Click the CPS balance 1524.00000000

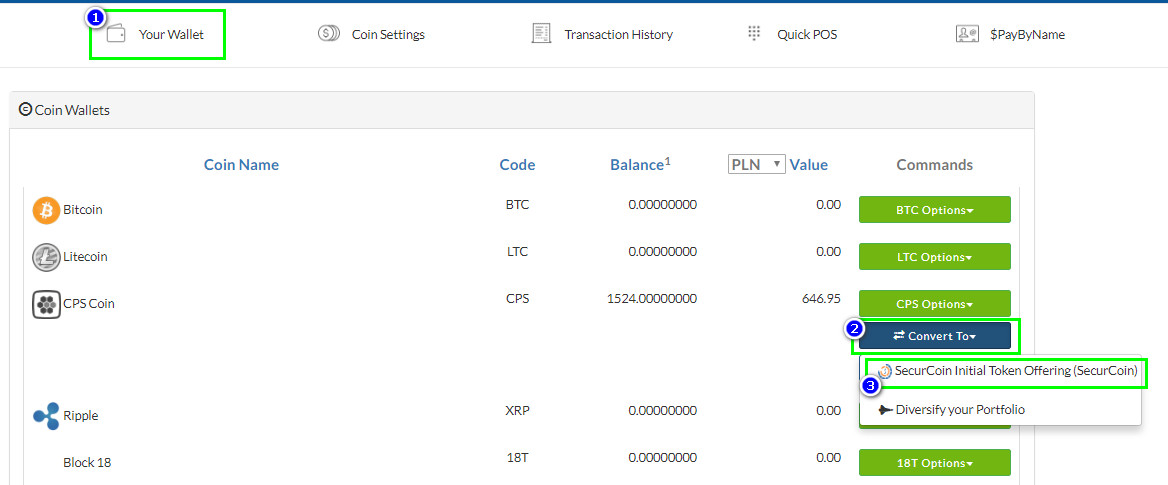652,299
